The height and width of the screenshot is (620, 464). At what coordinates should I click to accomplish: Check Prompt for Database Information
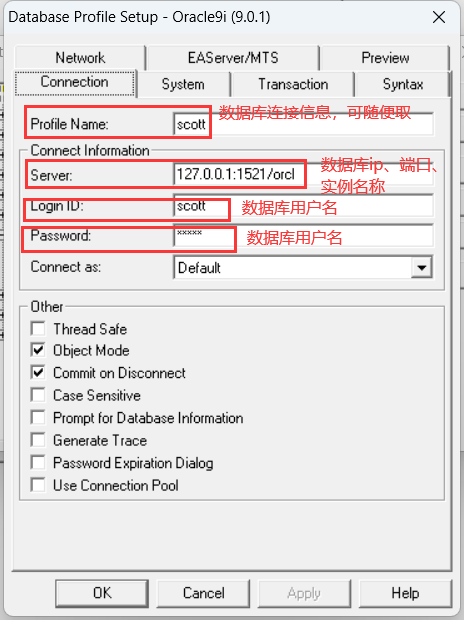point(38,418)
